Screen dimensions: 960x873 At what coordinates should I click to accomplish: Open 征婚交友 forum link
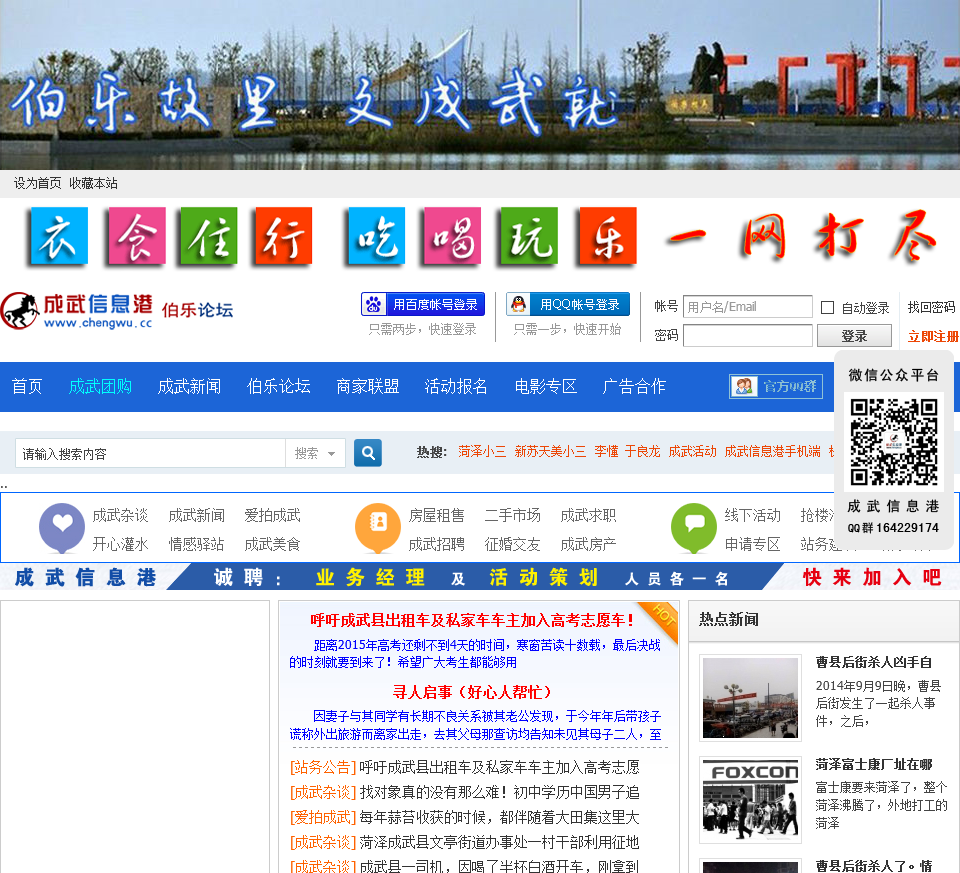coord(512,544)
